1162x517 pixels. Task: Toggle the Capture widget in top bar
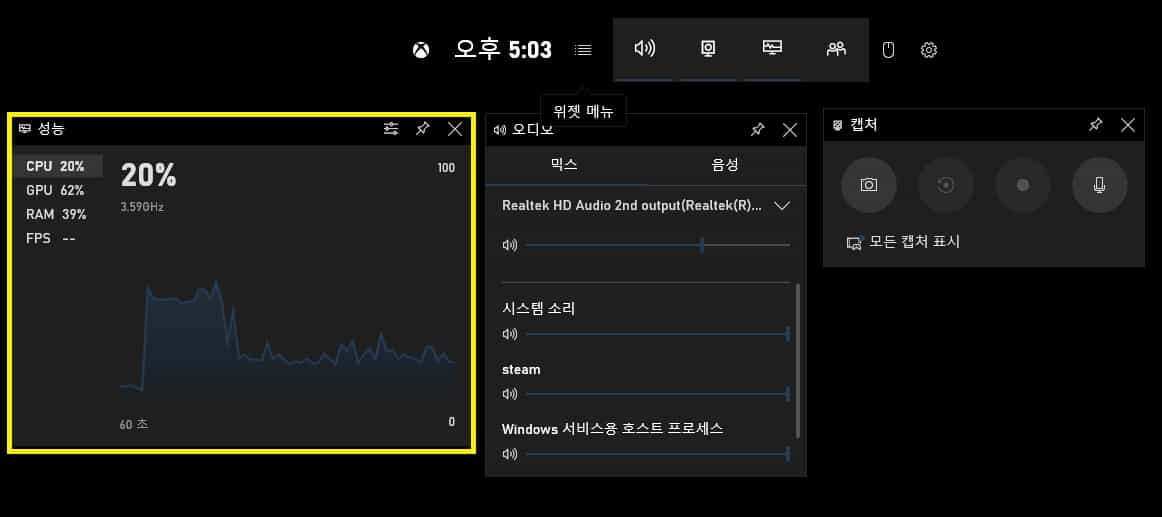pyautogui.click(x=708, y=48)
